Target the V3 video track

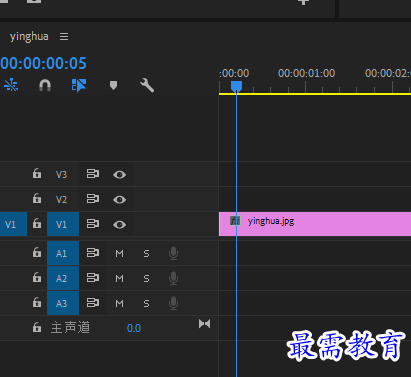[x=63, y=174]
